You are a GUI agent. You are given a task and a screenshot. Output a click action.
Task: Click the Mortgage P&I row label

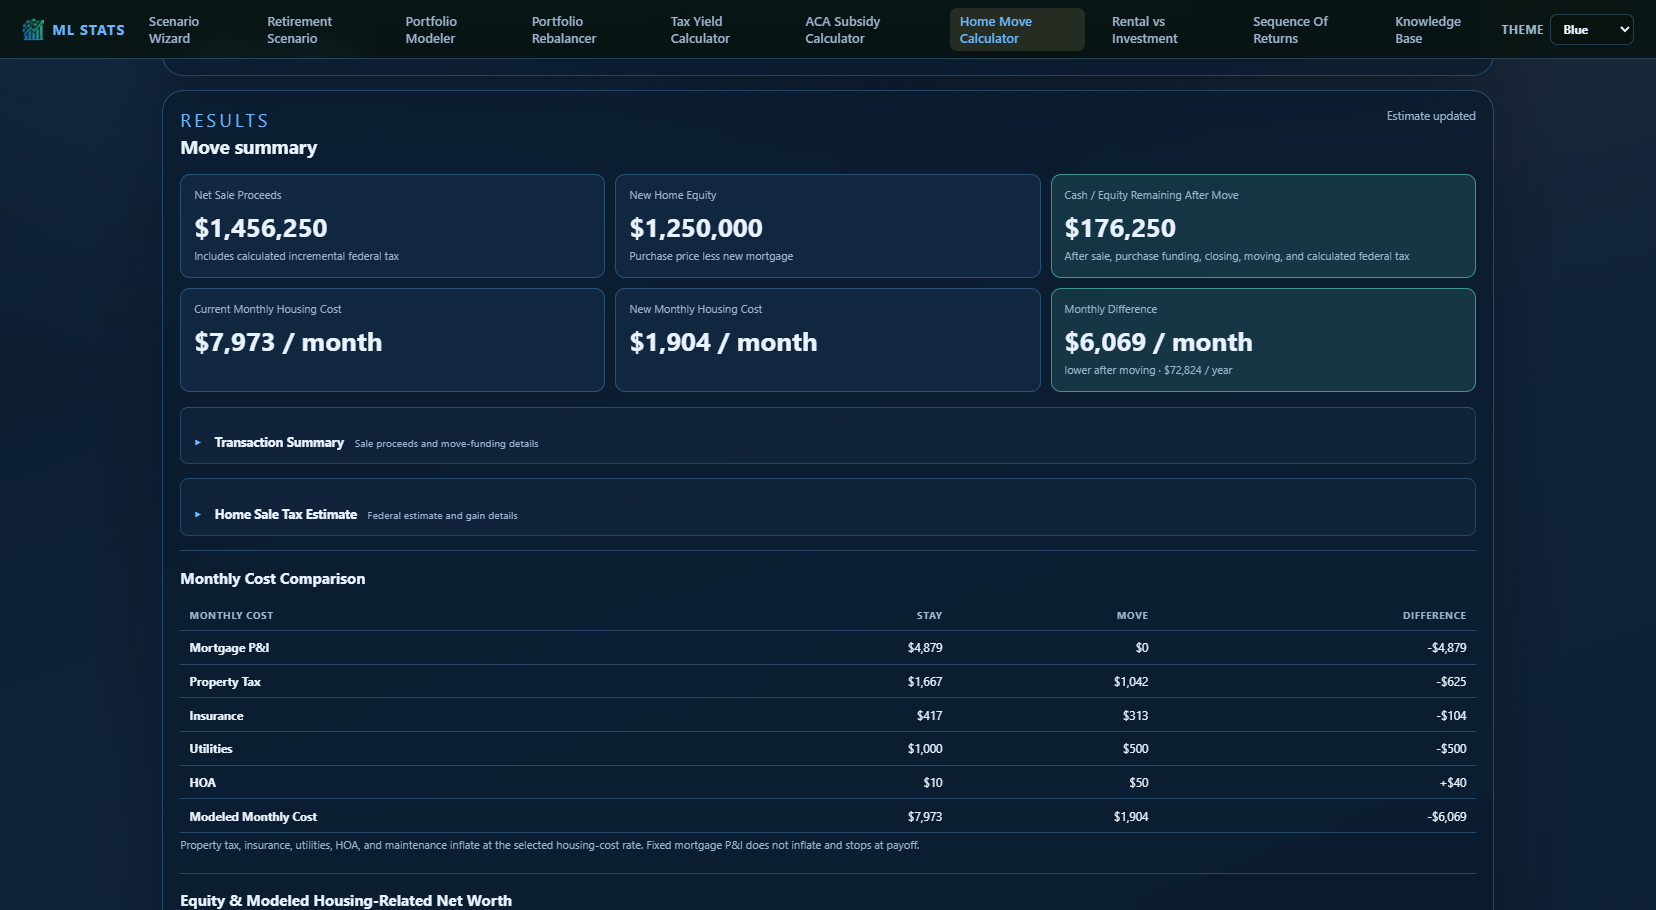pyautogui.click(x=229, y=648)
